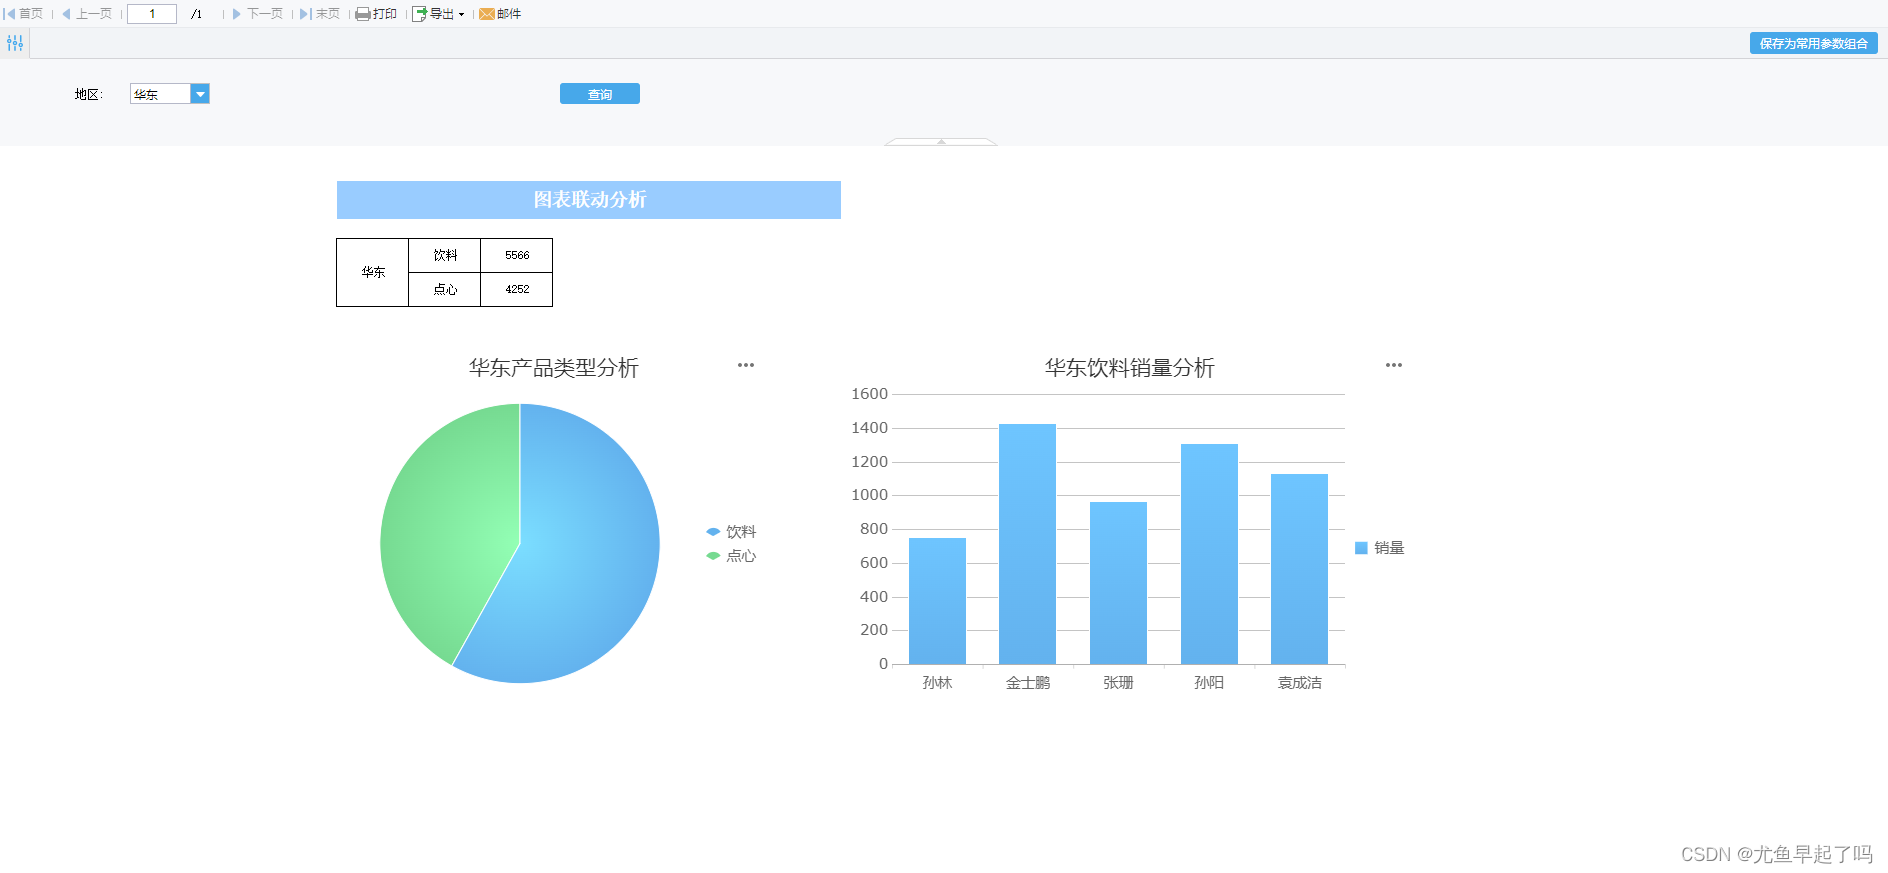Image resolution: width=1888 pixels, height=873 pixels.
Task: Expand the 地区 region dropdown arrow
Action: tap(200, 94)
